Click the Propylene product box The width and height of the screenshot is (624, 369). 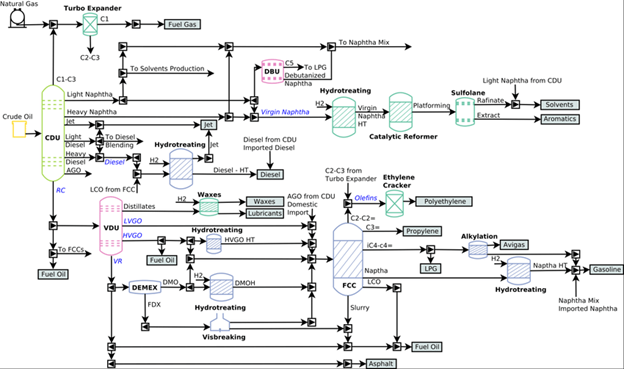coord(422,231)
